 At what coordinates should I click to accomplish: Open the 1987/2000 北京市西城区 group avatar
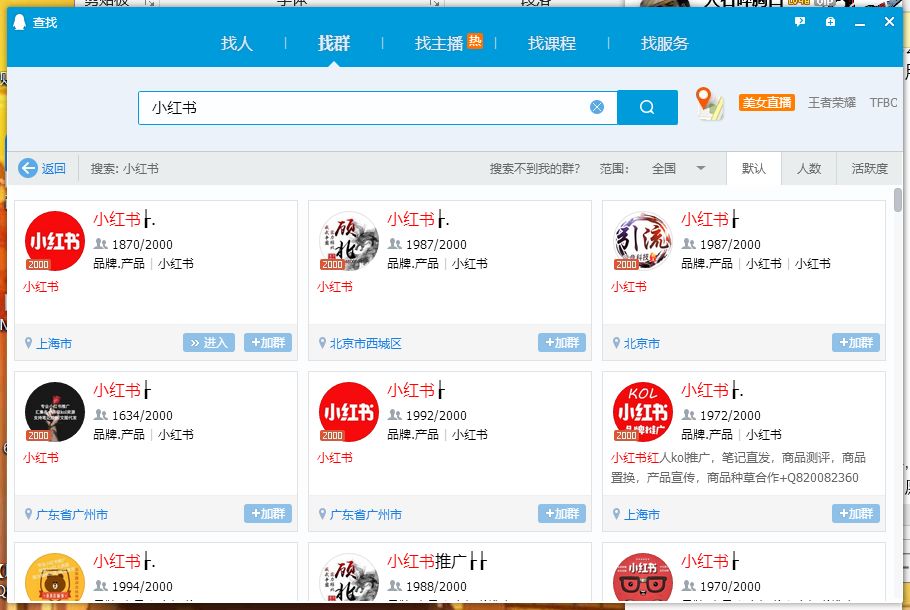349,241
